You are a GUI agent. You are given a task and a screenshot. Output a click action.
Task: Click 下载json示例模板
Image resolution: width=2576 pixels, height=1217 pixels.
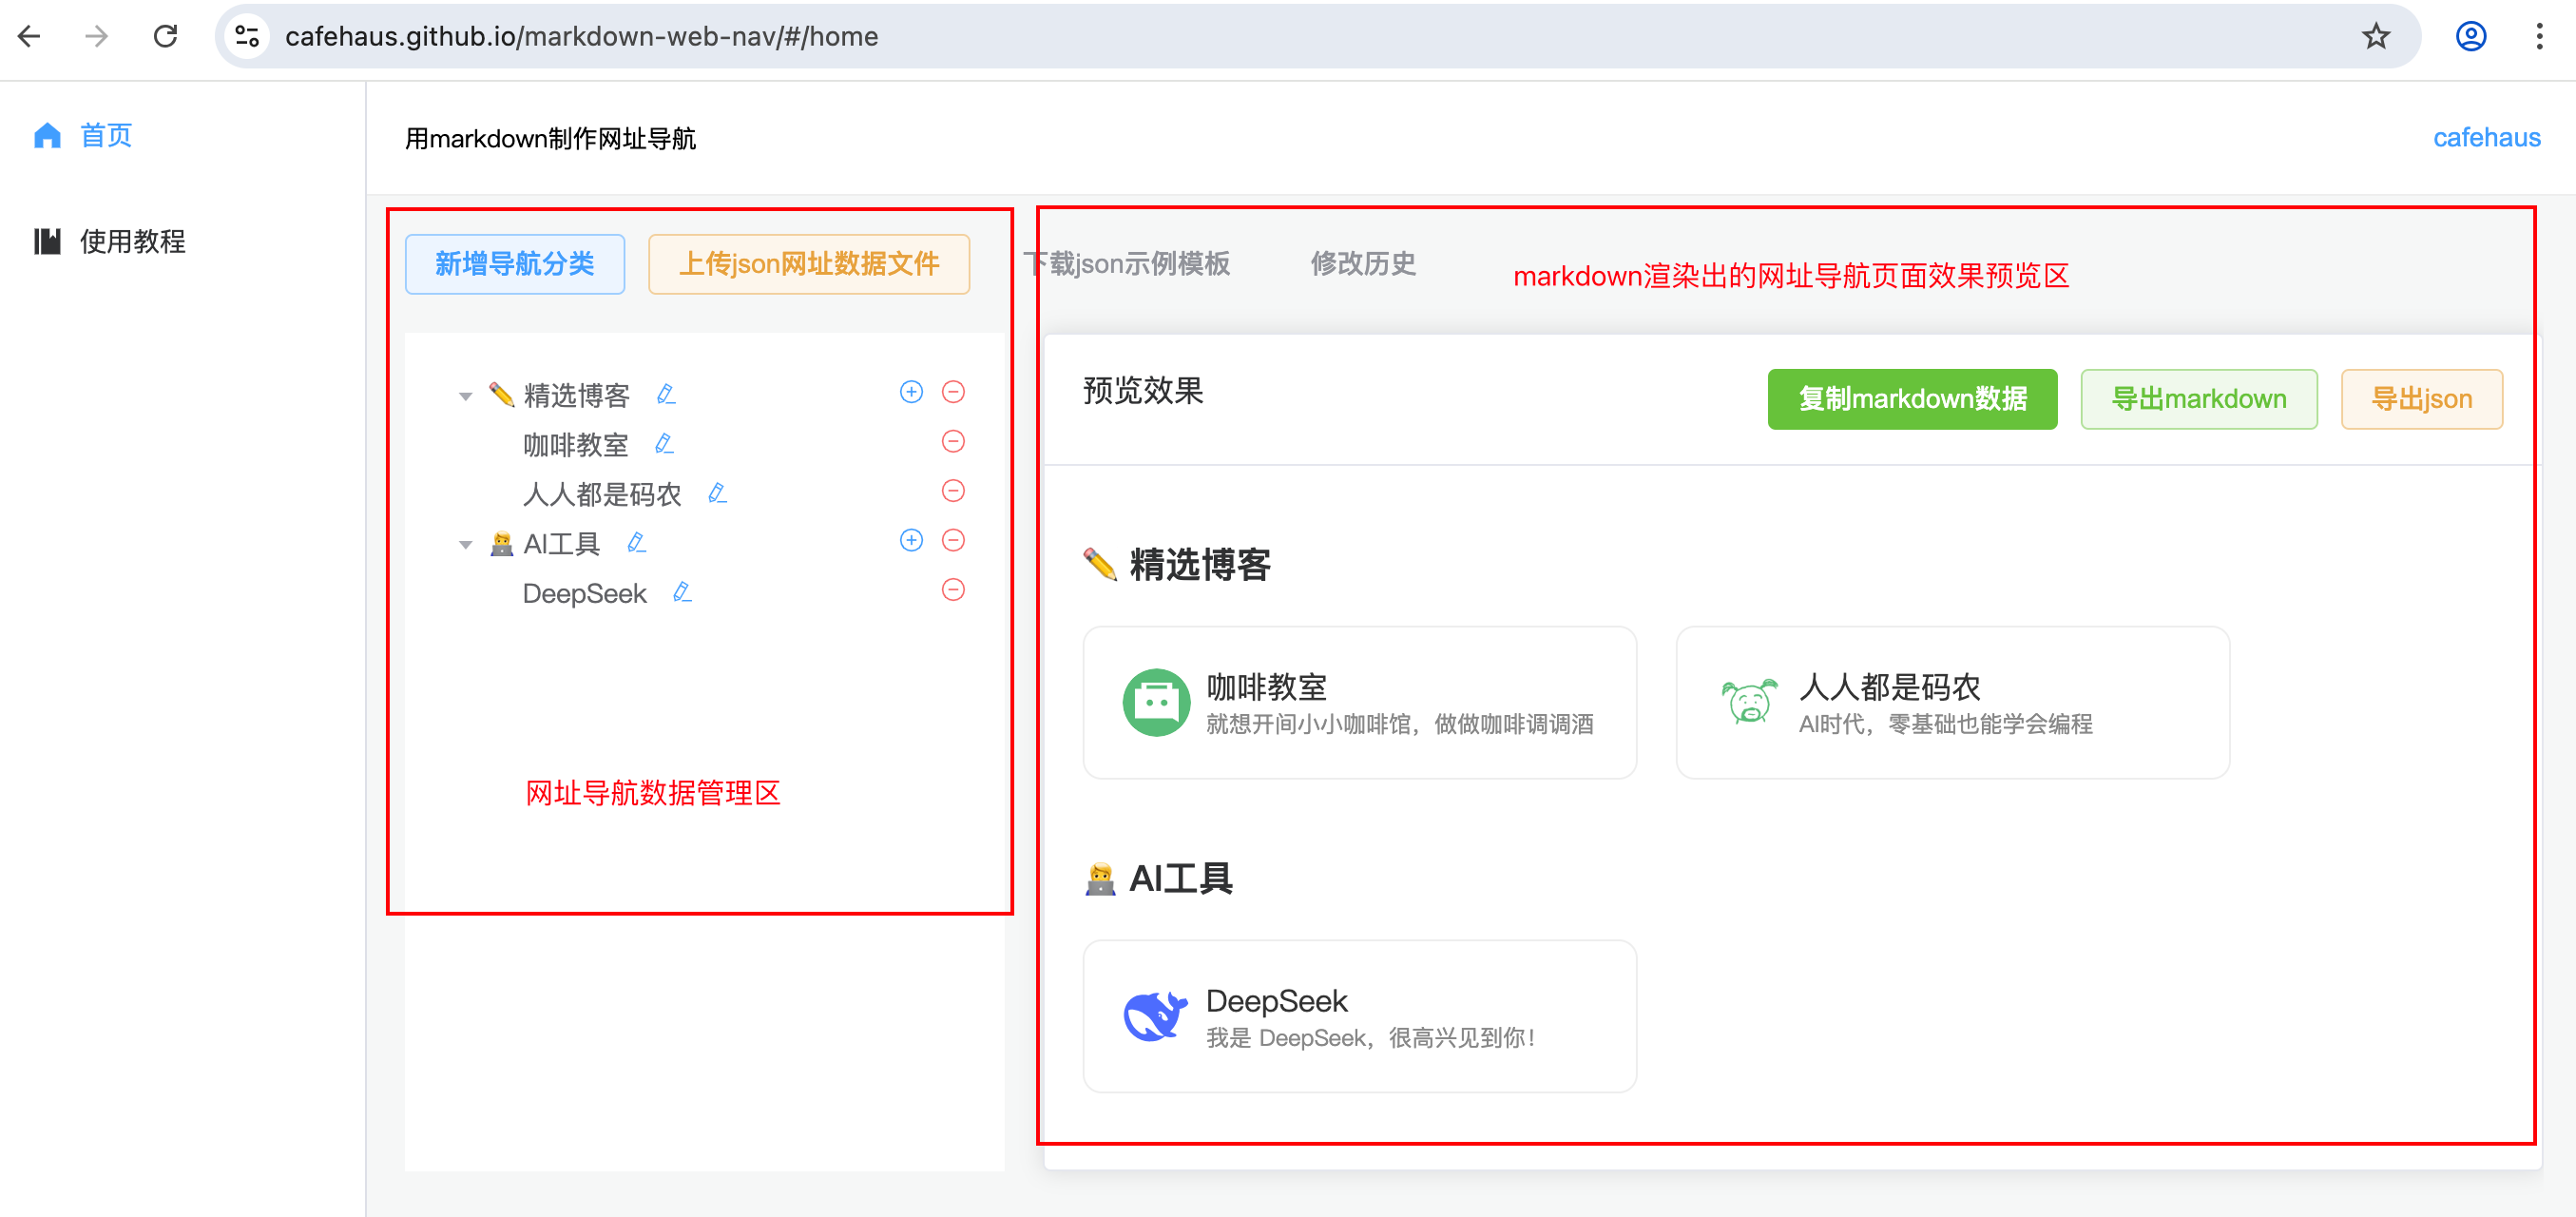tap(1126, 264)
